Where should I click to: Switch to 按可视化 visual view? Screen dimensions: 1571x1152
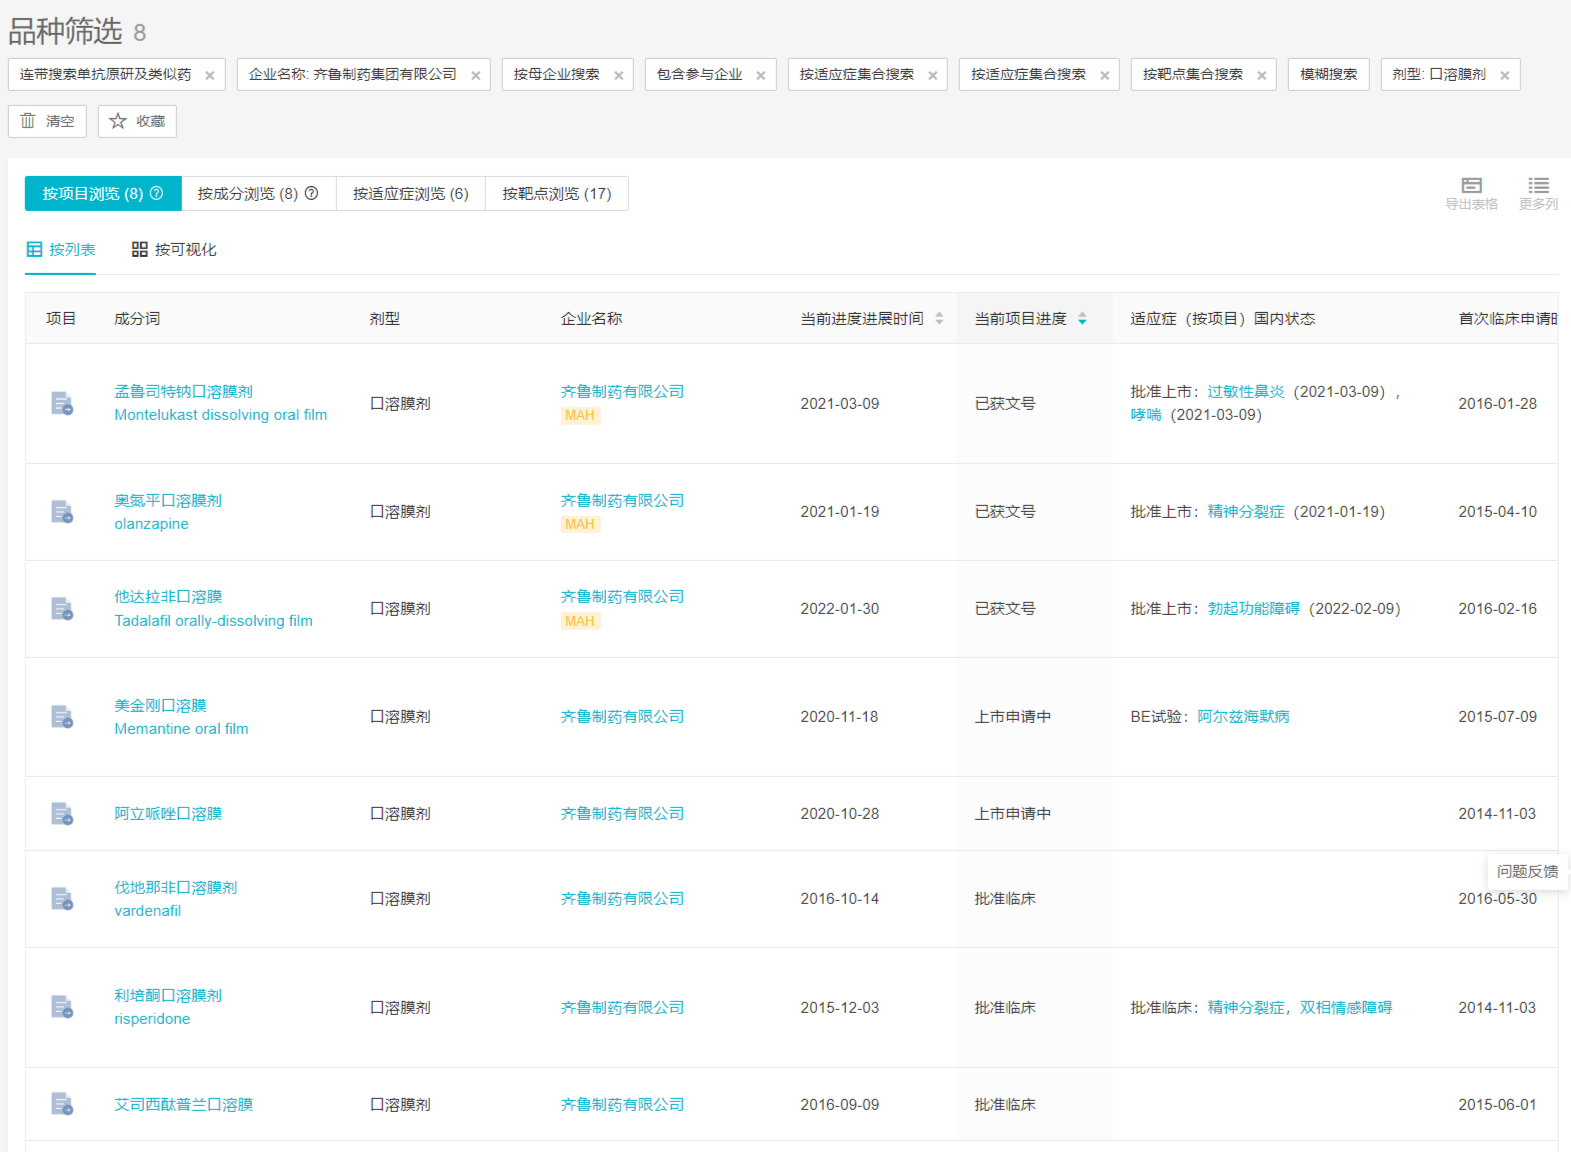coord(174,250)
